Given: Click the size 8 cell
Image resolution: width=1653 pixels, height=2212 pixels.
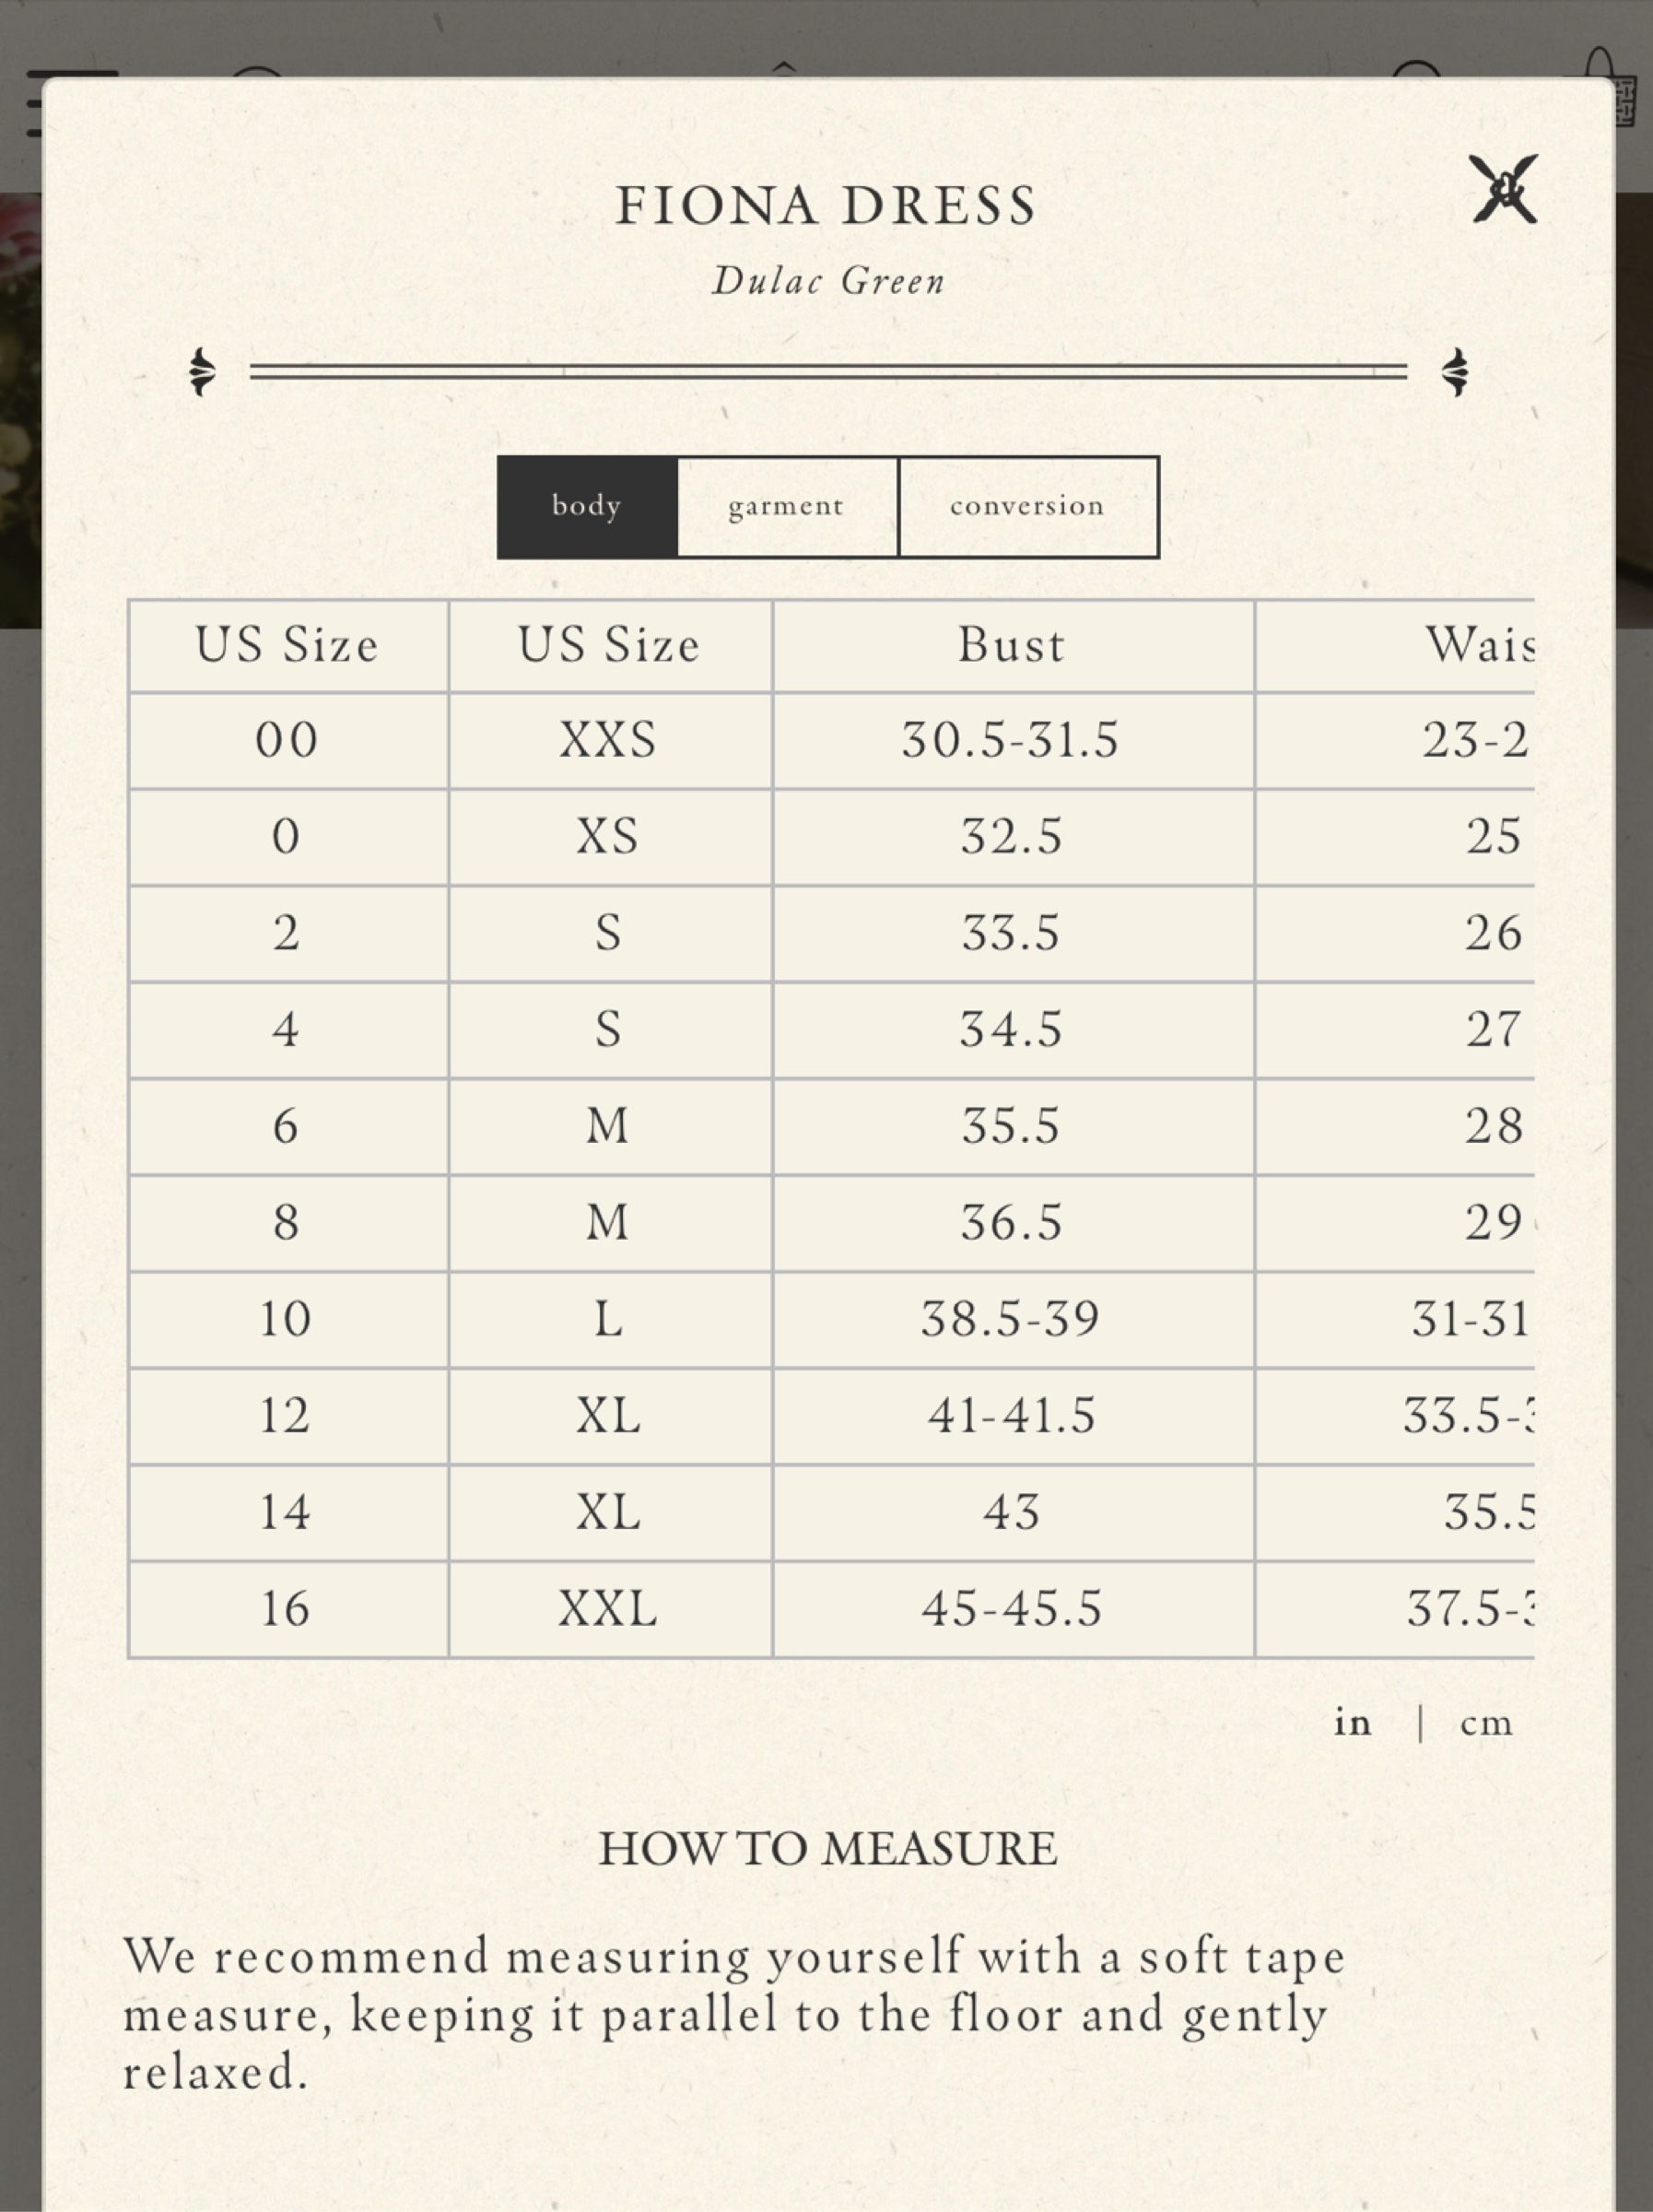Looking at the screenshot, I should point(287,1223).
